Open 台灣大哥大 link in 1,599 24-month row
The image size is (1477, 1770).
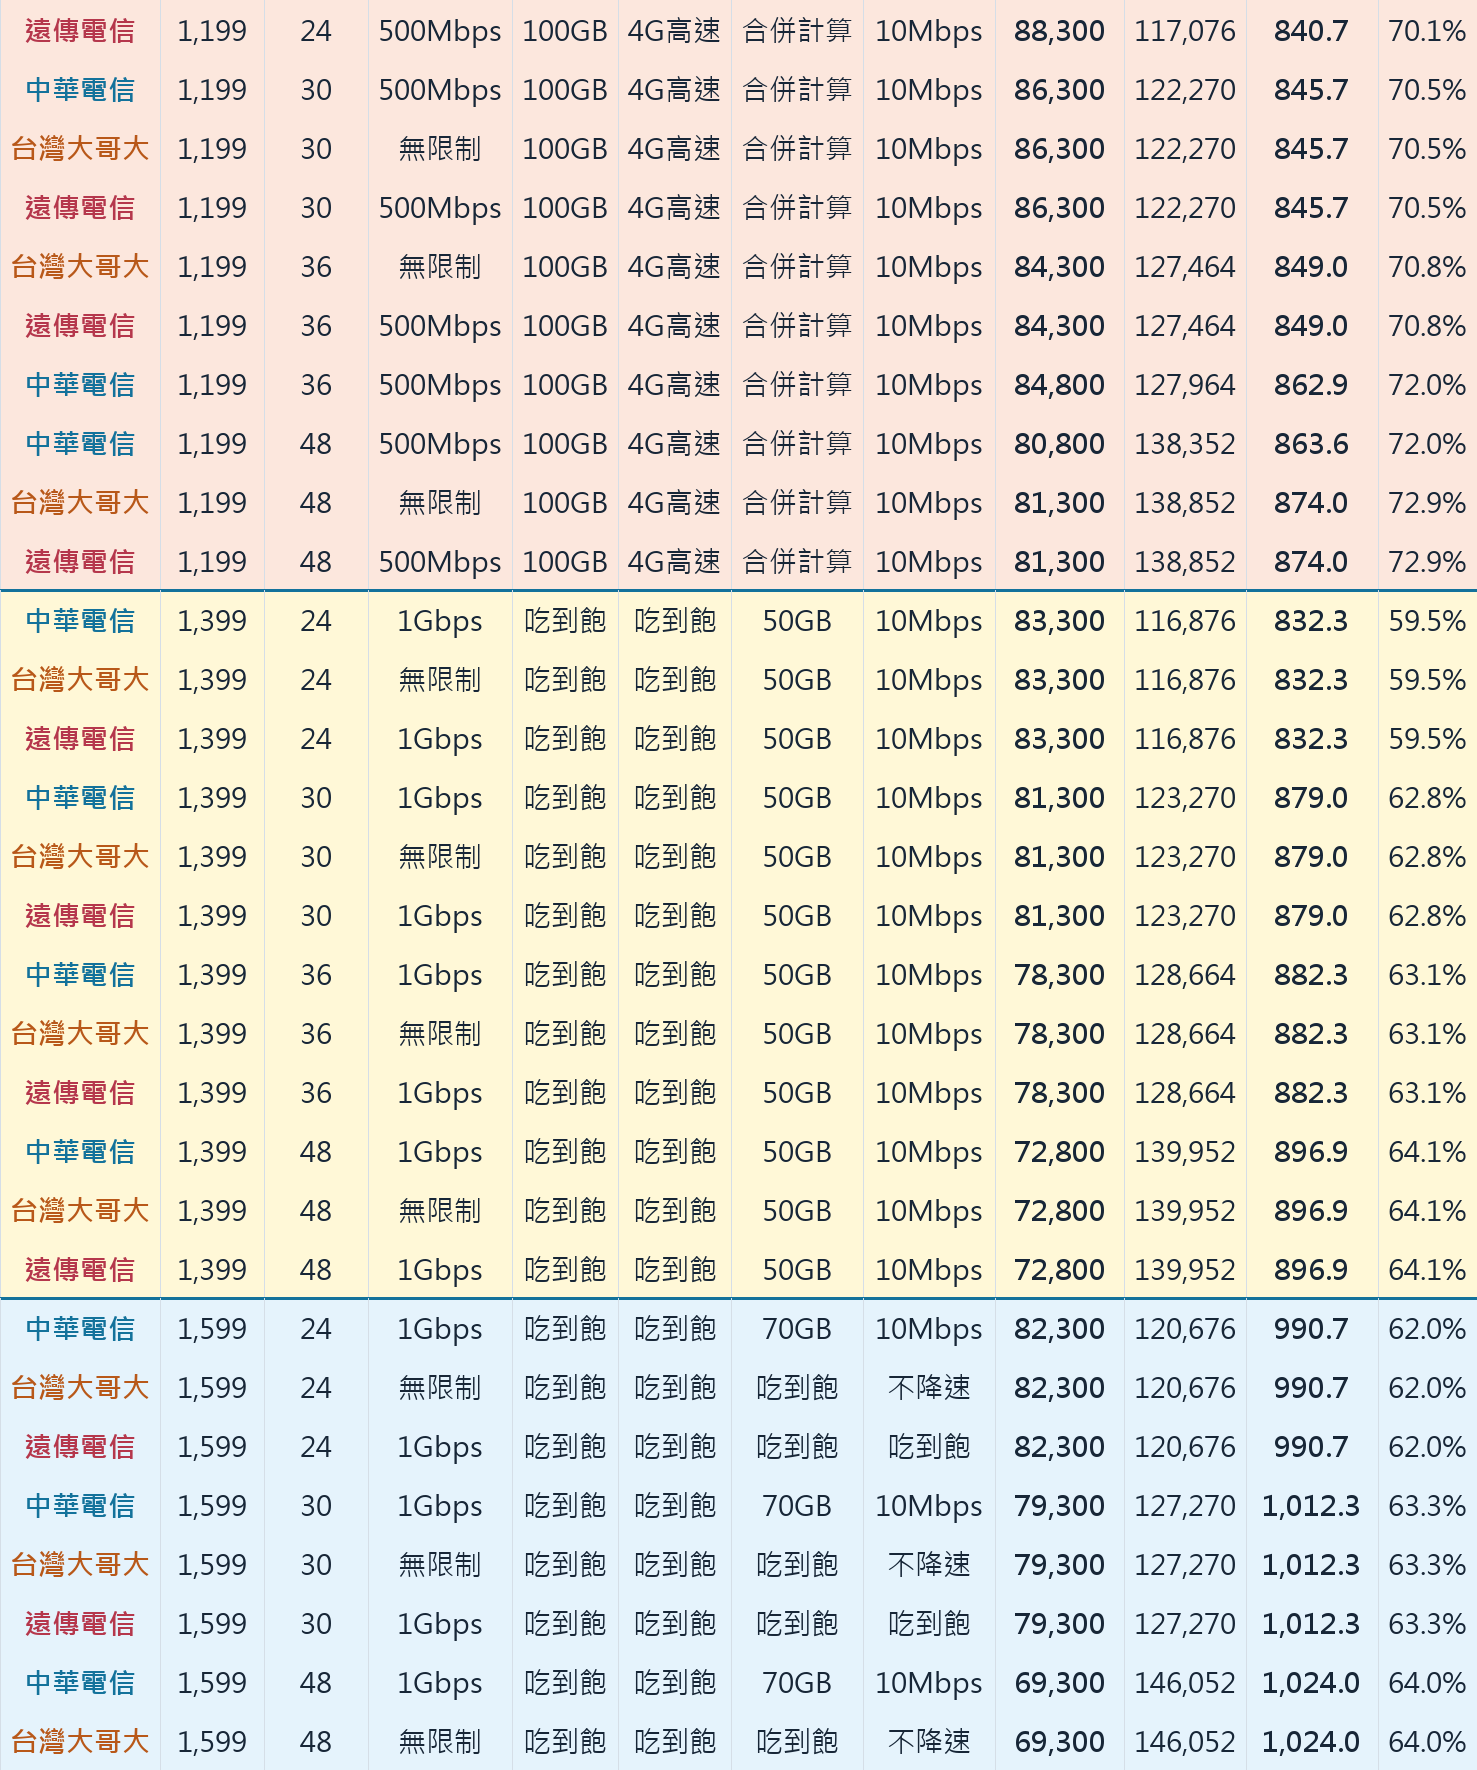[x=80, y=1388]
